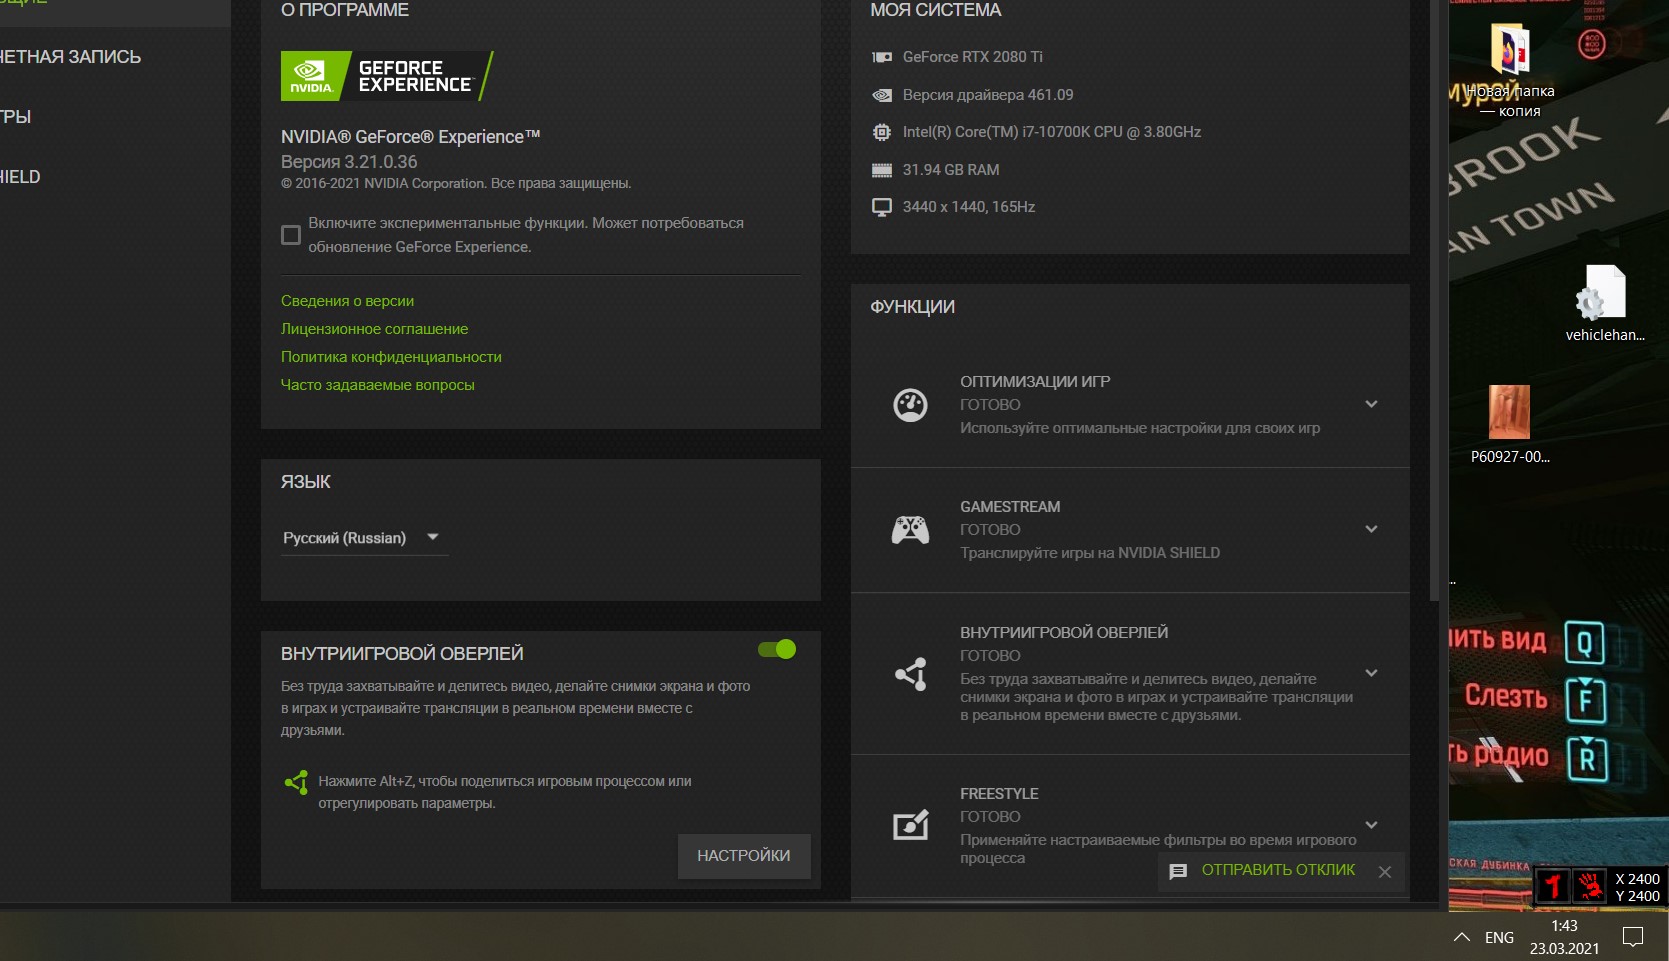Dismiss the Отправить отклик feedback banner
Screen dimensions: 1669x961
click(x=1385, y=871)
